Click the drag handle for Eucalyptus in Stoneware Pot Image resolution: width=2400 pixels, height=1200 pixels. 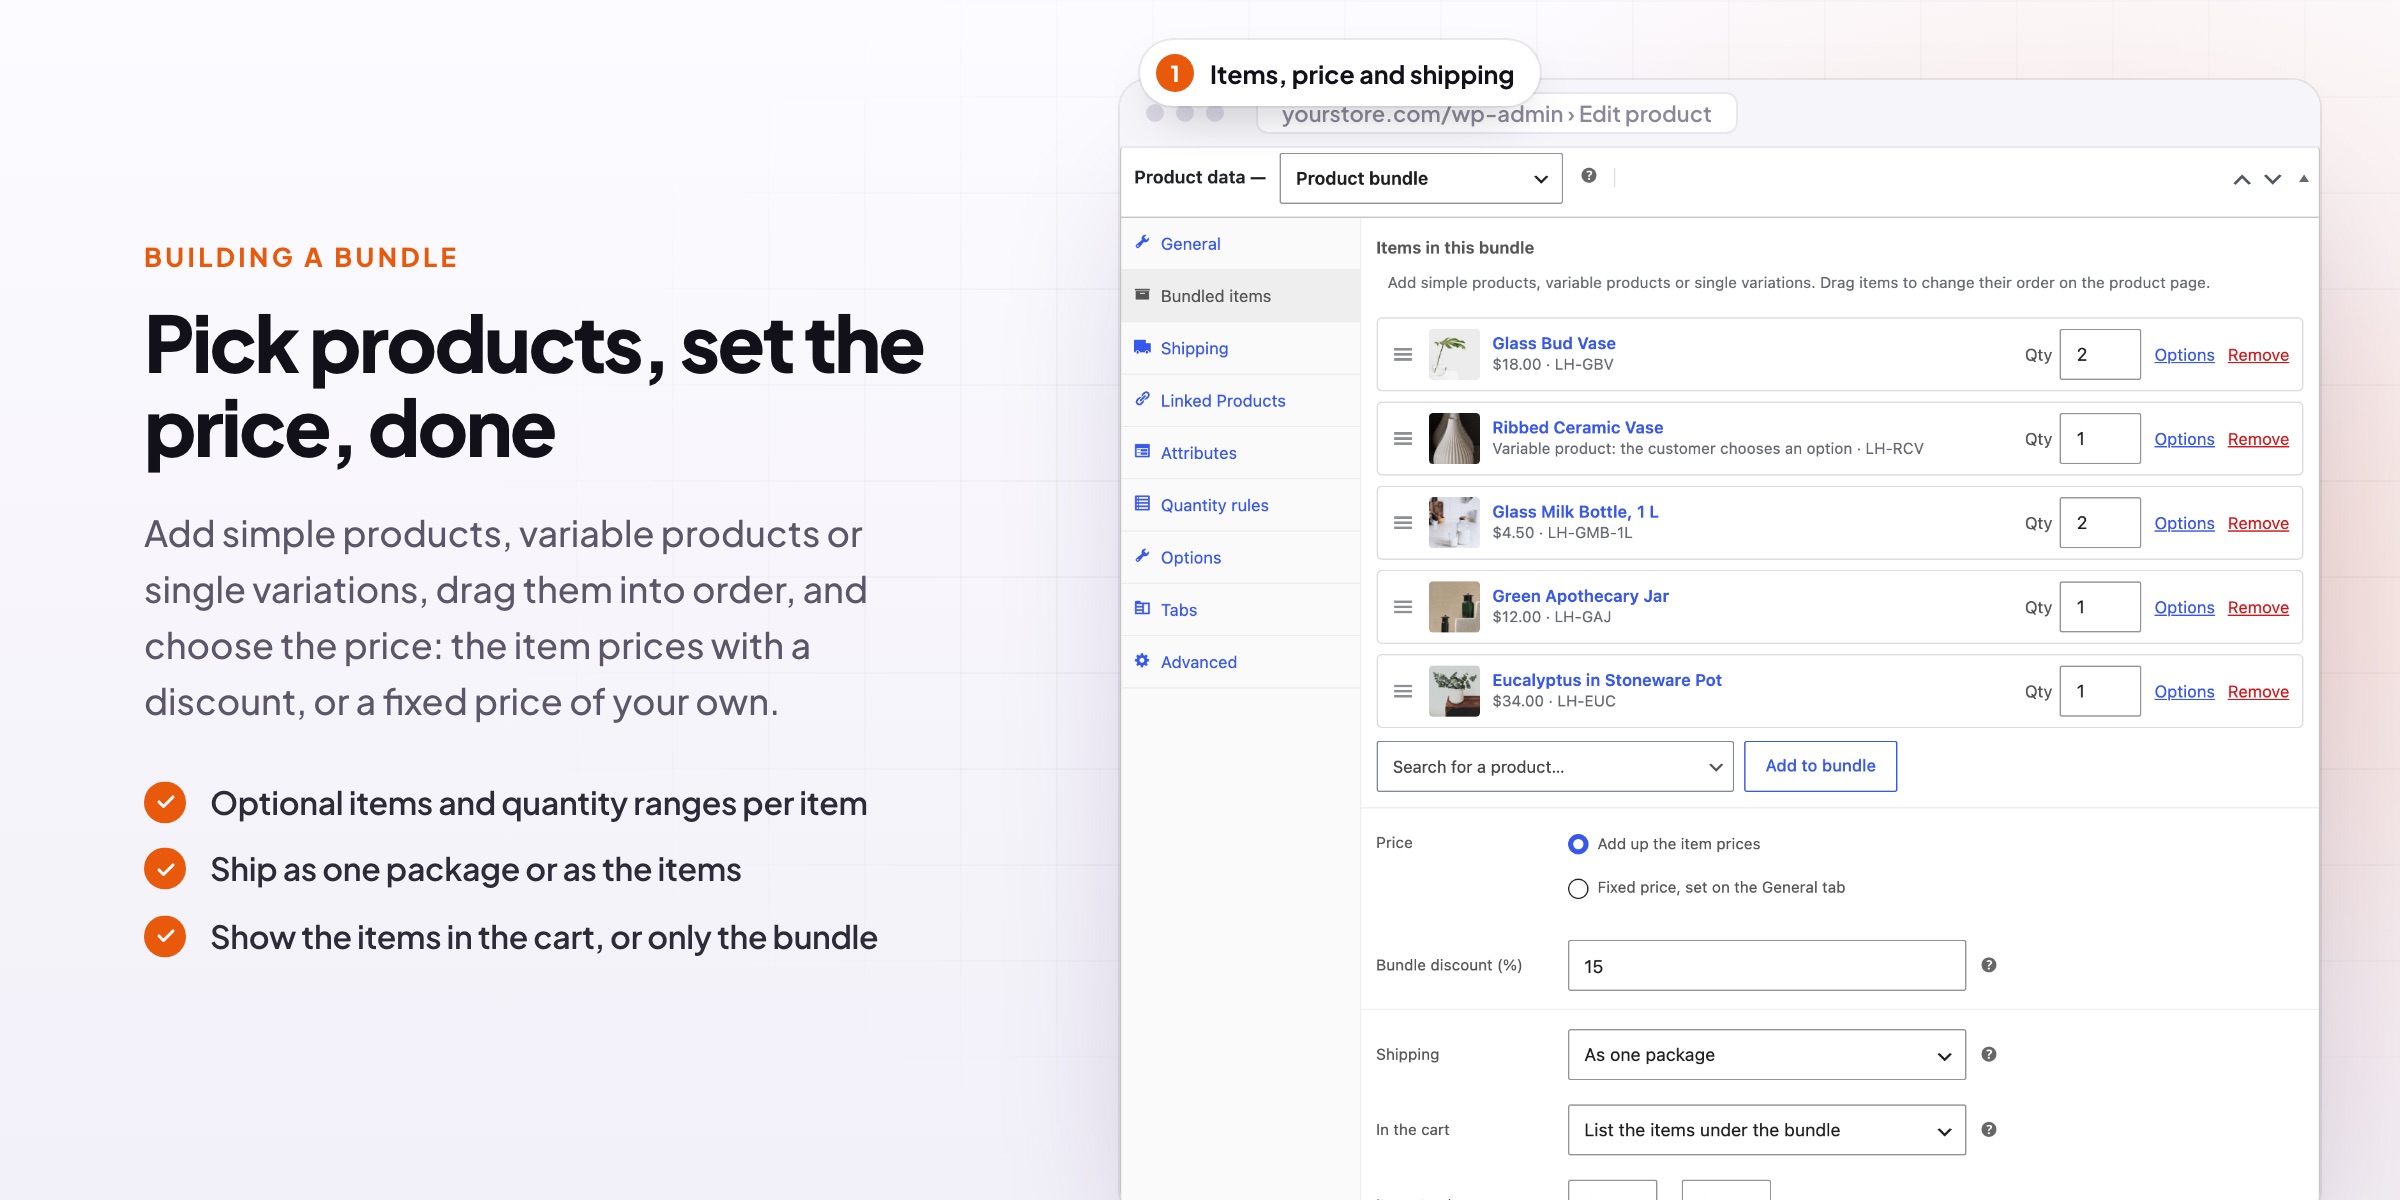pos(1403,692)
